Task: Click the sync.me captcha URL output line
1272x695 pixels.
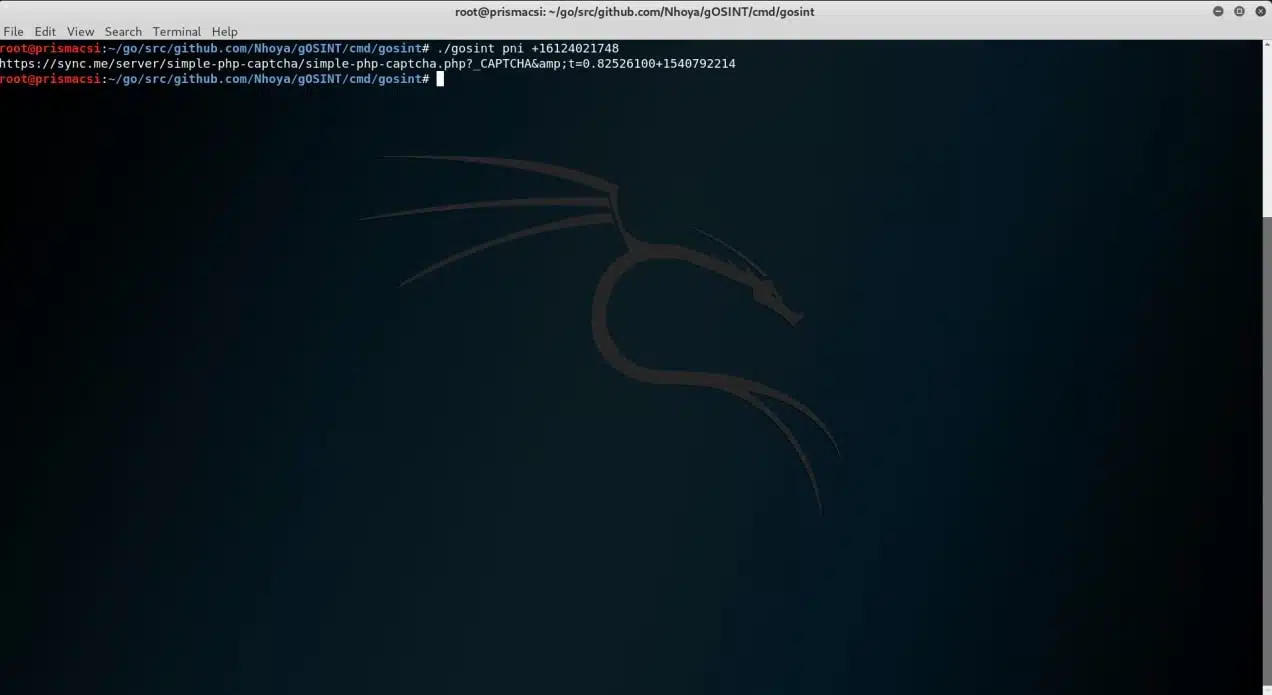Action: pos(368,63)
